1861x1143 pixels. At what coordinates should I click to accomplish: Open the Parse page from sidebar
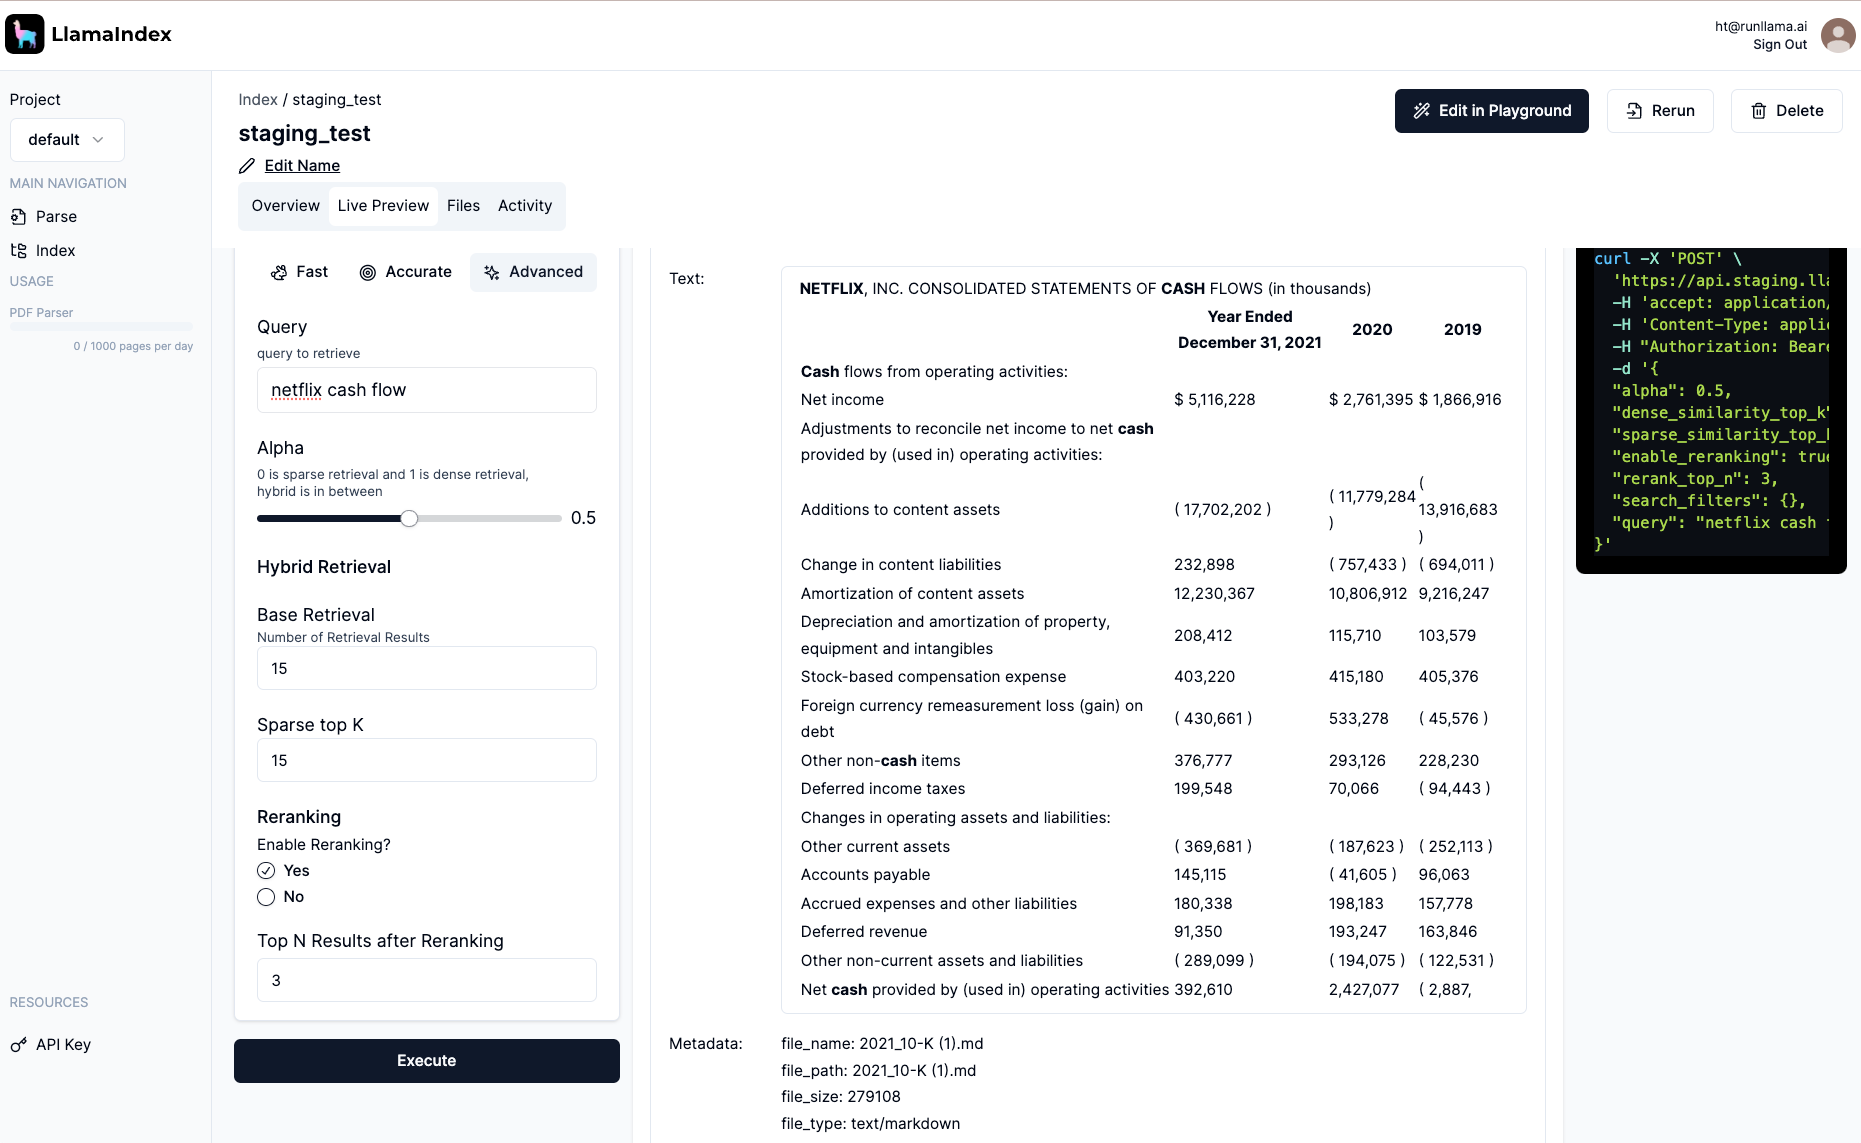click(56, 217)
